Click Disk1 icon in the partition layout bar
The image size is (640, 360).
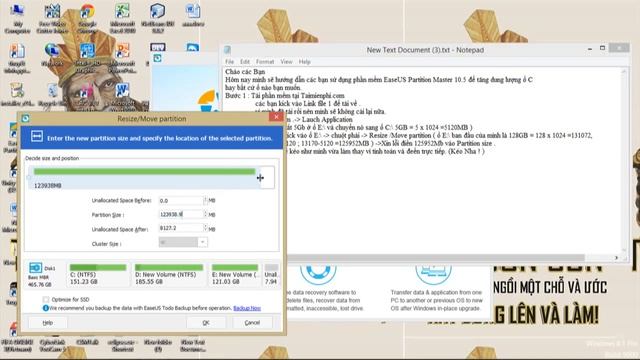pos(36,268)
